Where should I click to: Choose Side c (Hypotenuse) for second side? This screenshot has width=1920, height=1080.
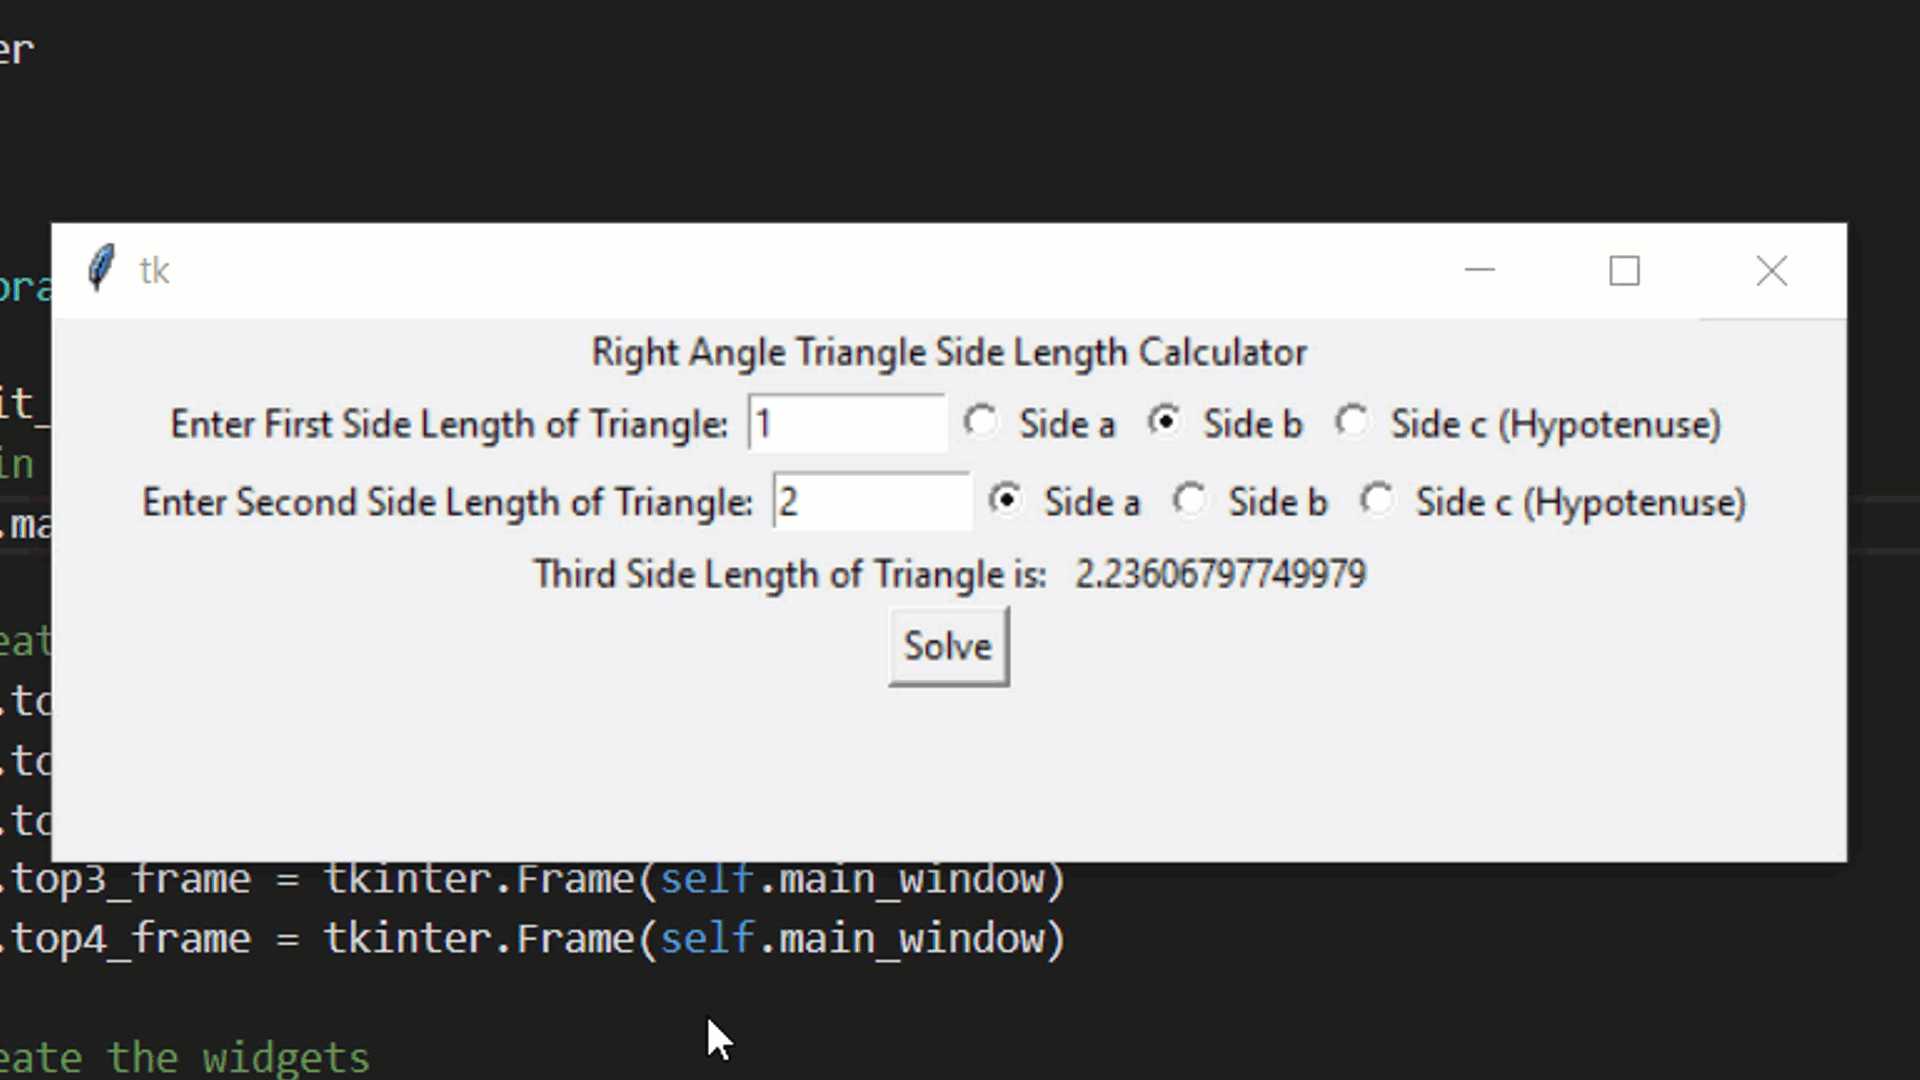[x=1553, y=502]
